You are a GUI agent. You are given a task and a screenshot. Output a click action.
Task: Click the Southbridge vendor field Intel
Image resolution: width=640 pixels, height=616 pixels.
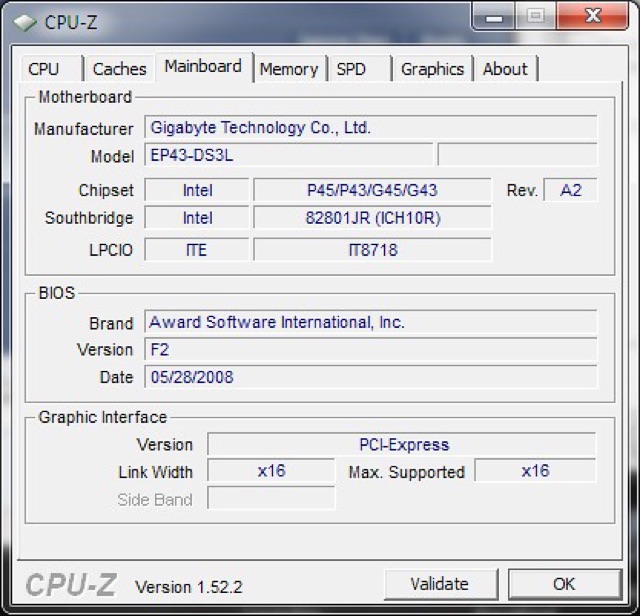point(197,218)
